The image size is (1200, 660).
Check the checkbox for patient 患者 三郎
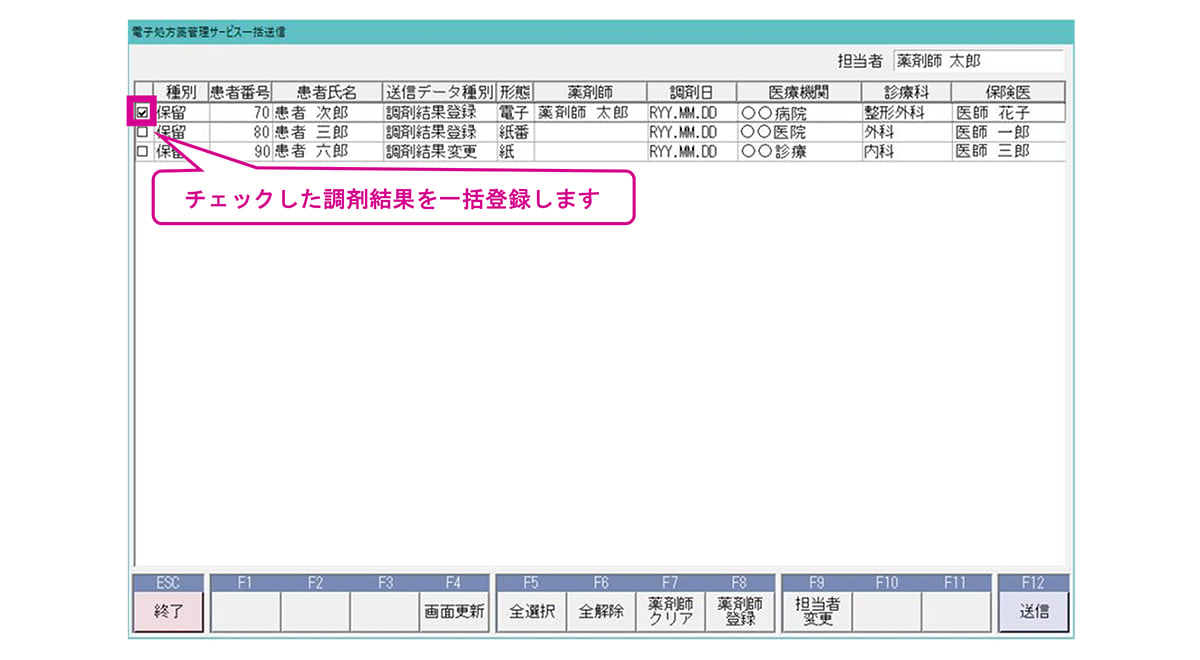coord(142,132)
